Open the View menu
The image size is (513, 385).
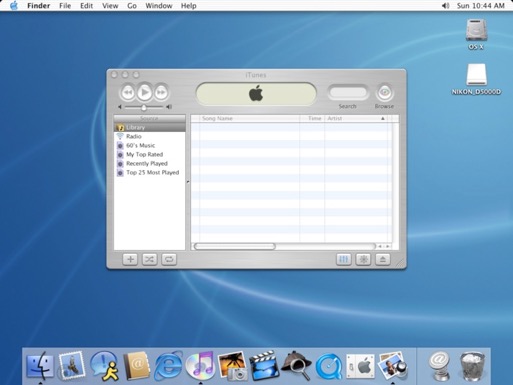tap(110, 6)
